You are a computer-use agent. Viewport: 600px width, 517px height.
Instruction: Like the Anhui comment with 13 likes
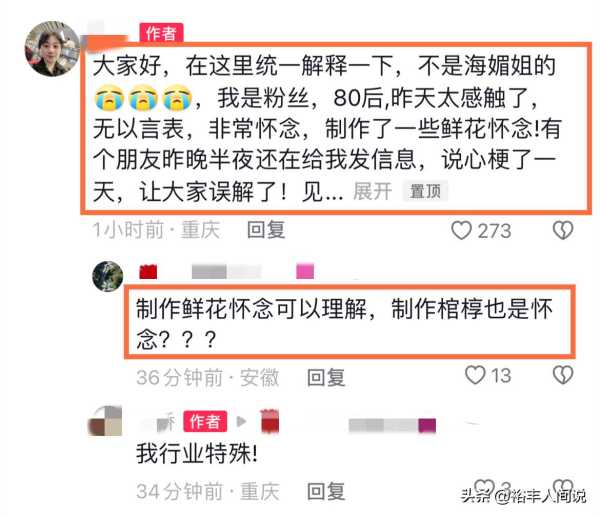tap(475, 375)
